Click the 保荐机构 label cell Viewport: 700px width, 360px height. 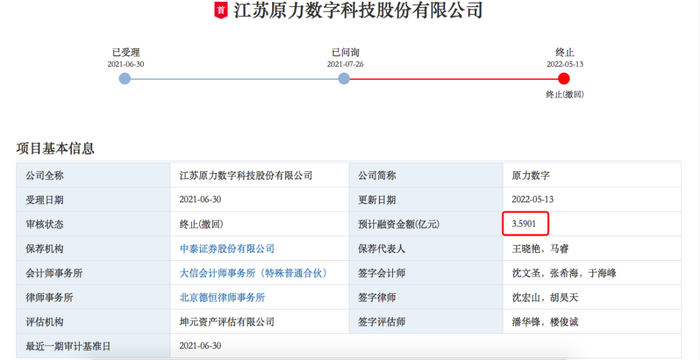(x=93, y=249)
